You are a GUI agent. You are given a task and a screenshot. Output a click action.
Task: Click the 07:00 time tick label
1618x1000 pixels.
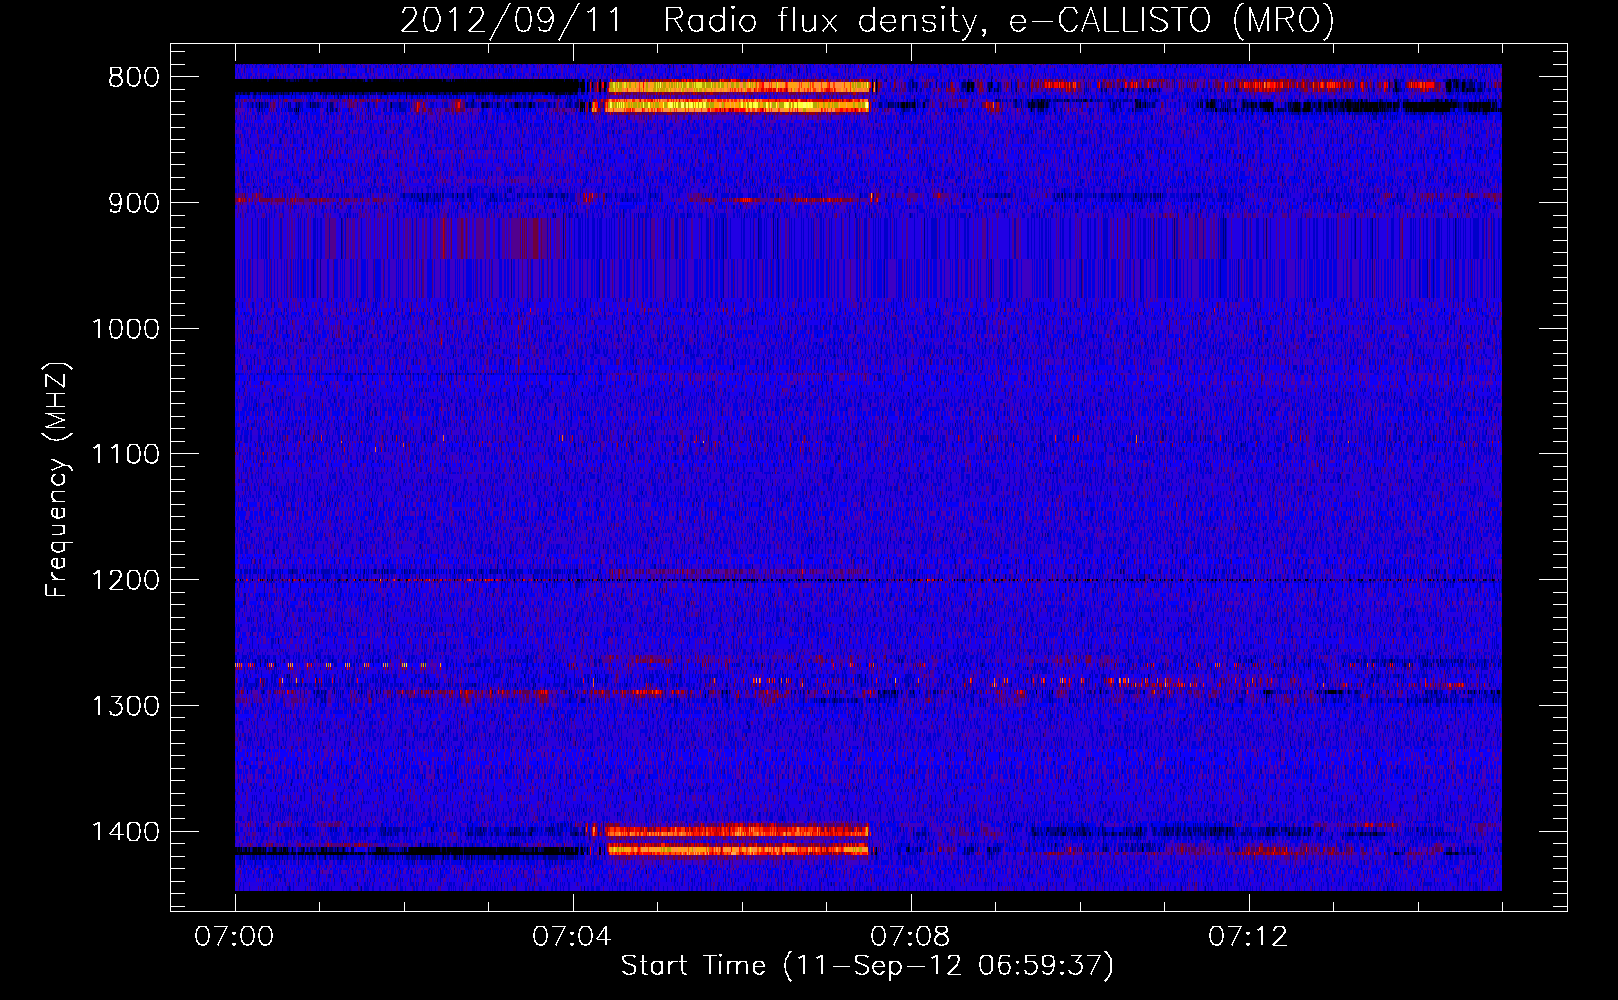pos(235,937)
